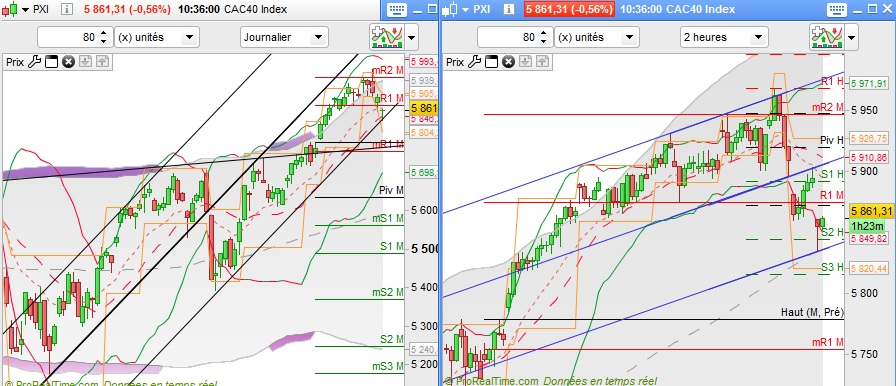Expand chart style dropdown arrow beside PXI, 2-hour window
This screenshot has height=386, width=896.
[466, 10]
